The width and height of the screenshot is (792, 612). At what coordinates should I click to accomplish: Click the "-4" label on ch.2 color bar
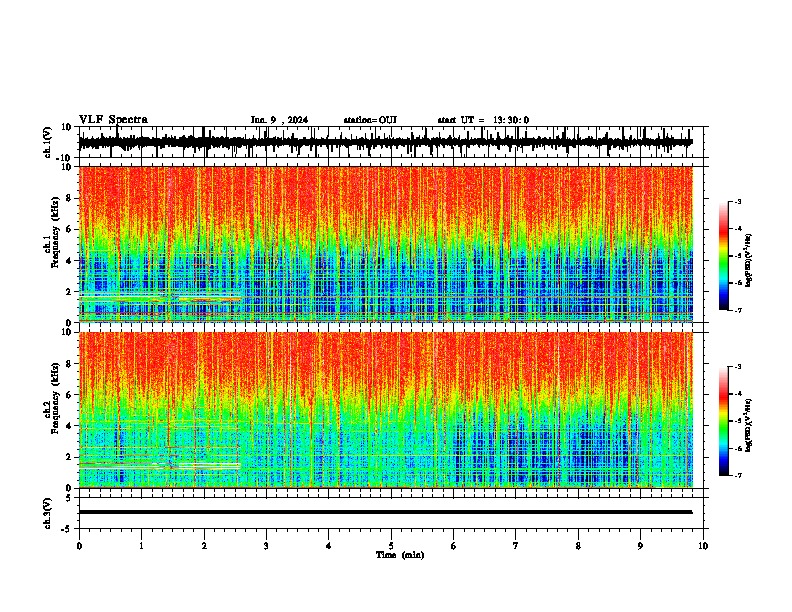coord(737,394)
